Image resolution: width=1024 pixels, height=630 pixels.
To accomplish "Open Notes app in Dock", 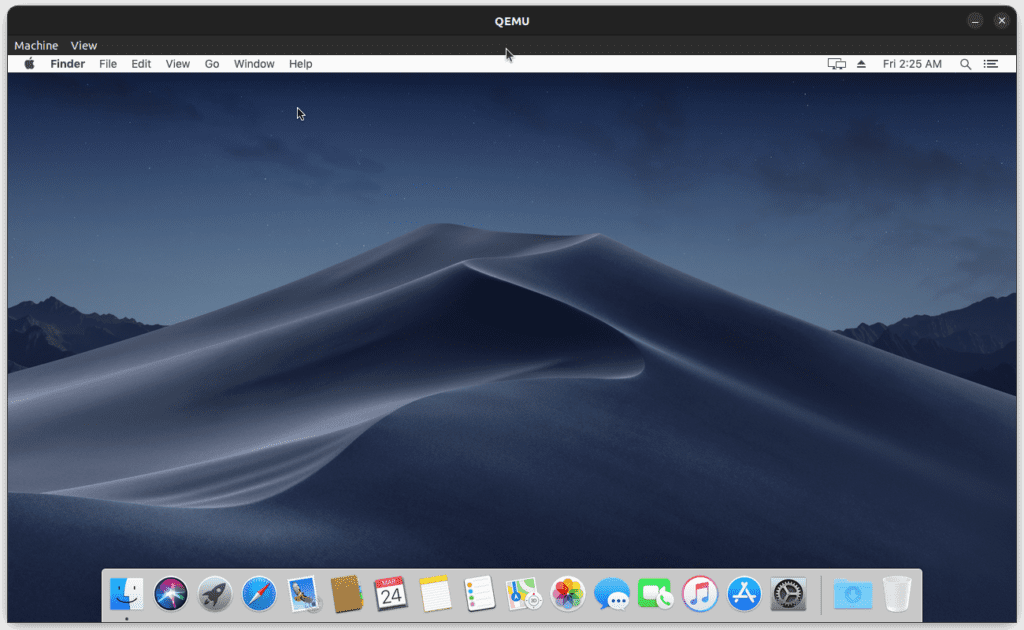I will tap(435, 594).
